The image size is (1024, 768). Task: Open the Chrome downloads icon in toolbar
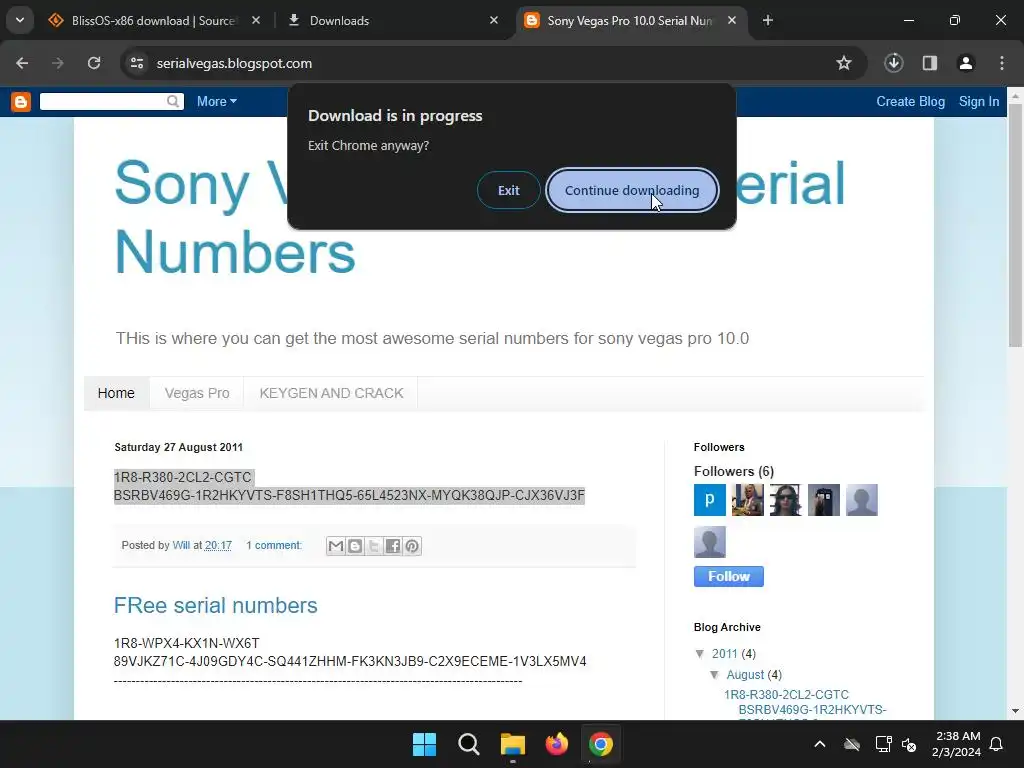893,63
